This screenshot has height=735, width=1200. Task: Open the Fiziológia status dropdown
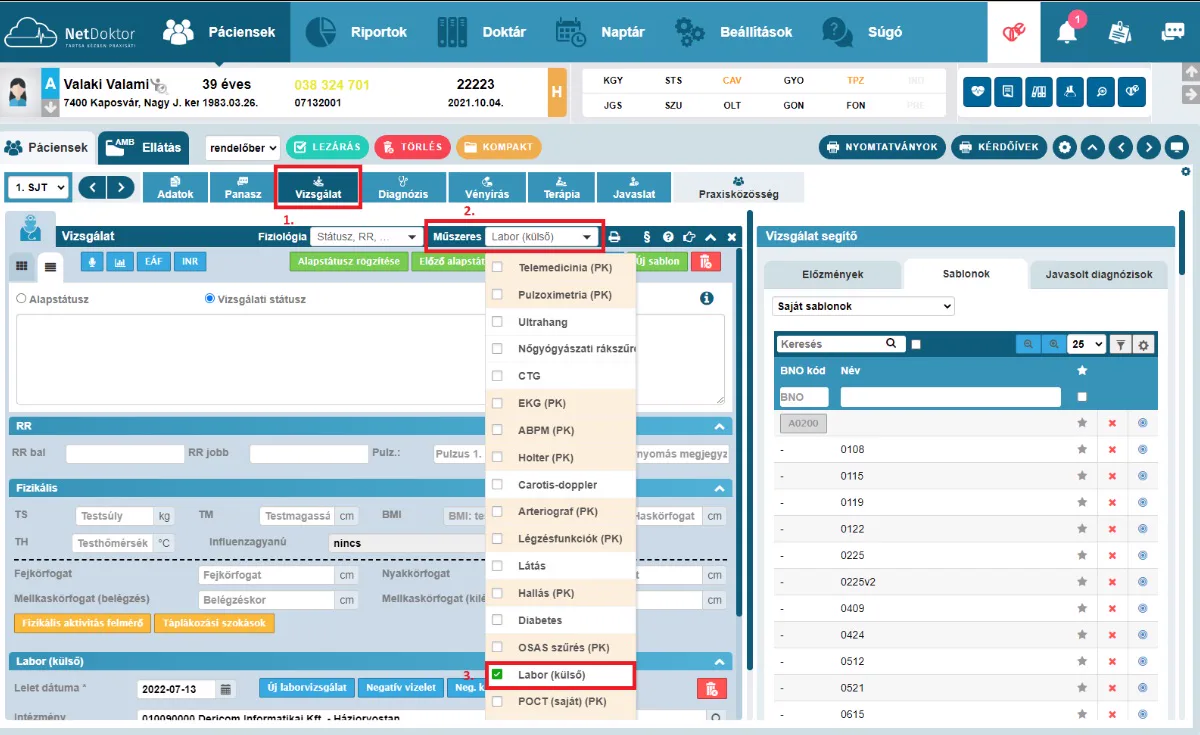pyautogui.click(x=366, y=237)
